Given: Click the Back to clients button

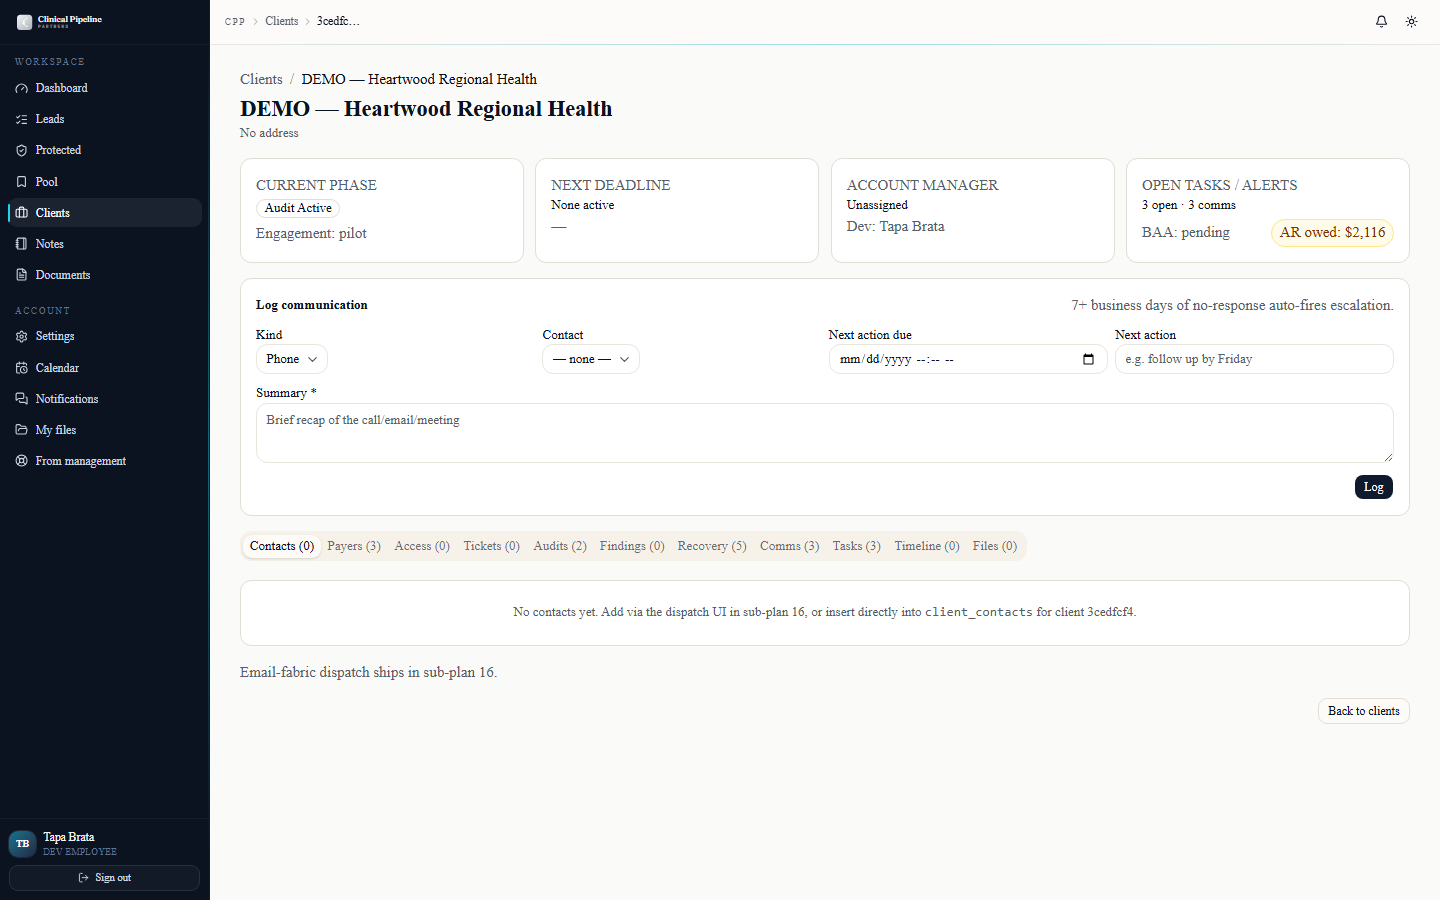Looking at the screenshot, I should 1363,711.
